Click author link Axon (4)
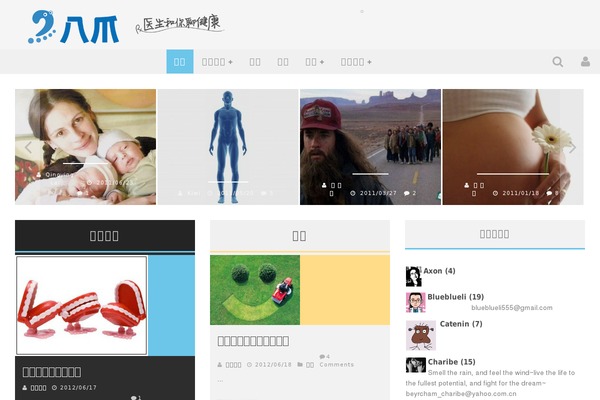The width and height of the screenshot is (600, 400). click(439, 271)
